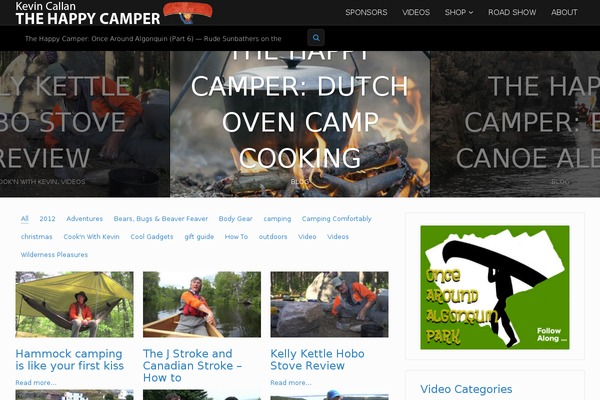
Task: Expand the SHOP dropdown menu
Action: pyautogui.click(x=459, y=12)
